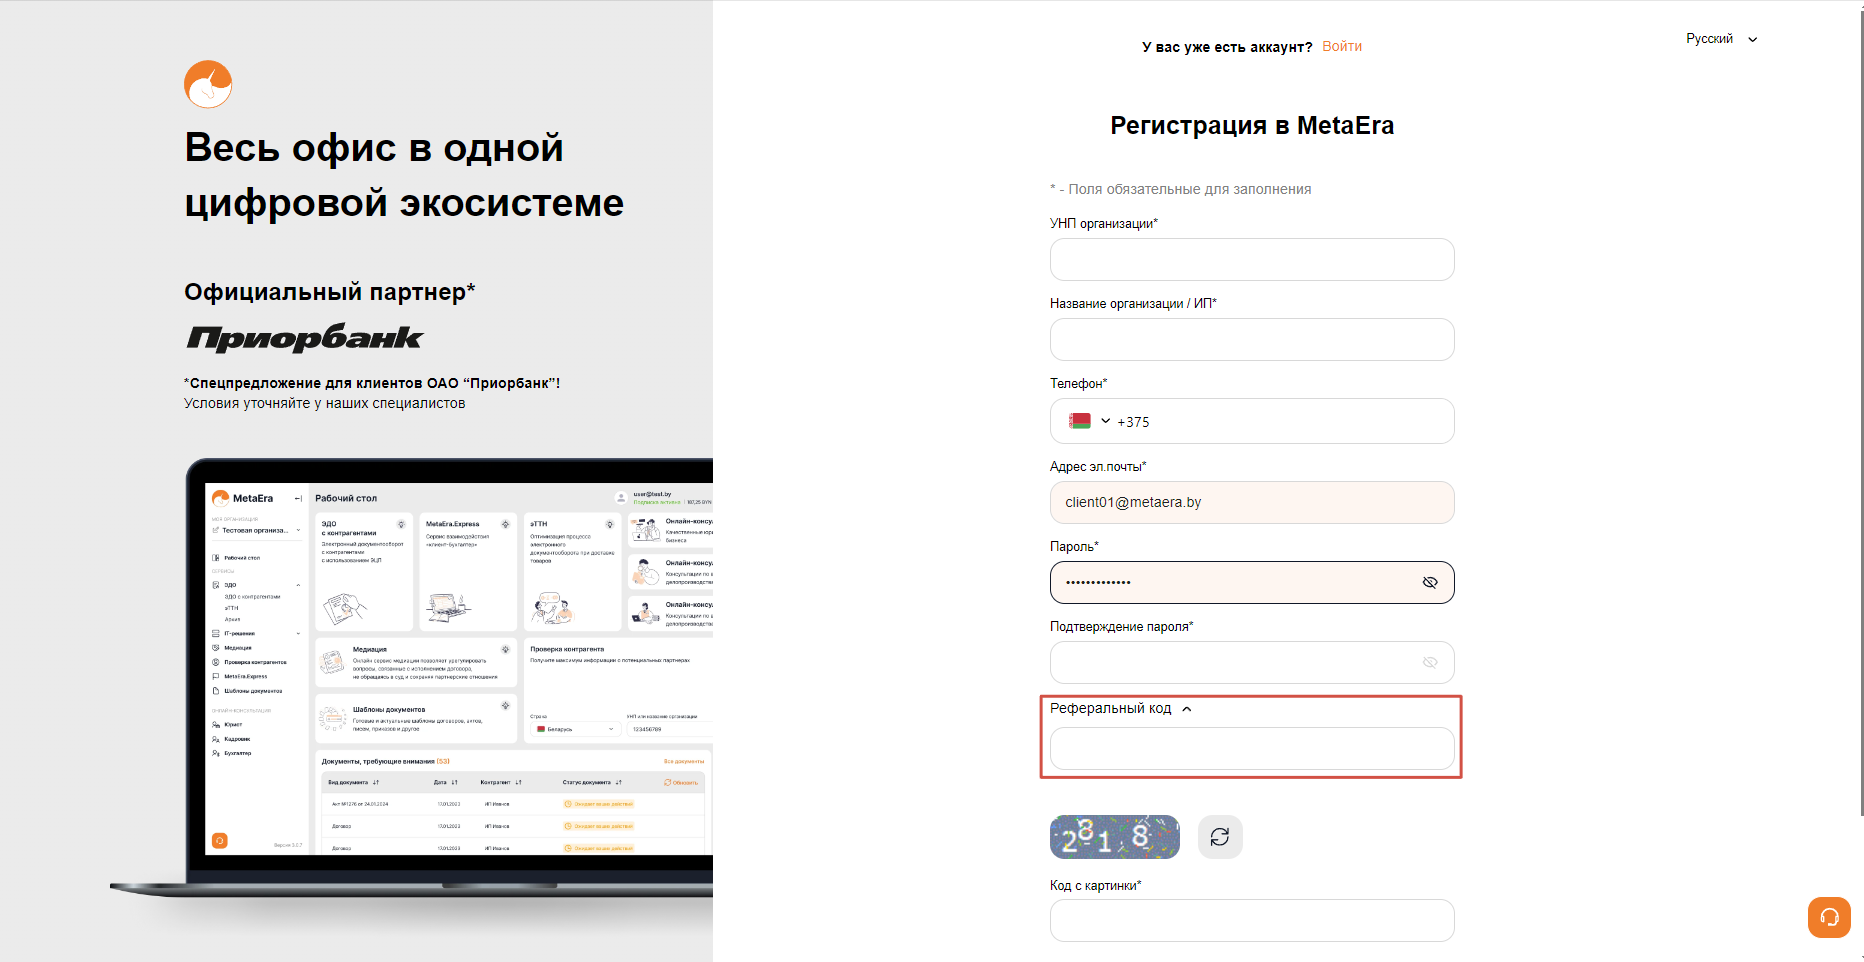
Task: Click the MetaEra orange logo icon
Action: tap(208, 84)
